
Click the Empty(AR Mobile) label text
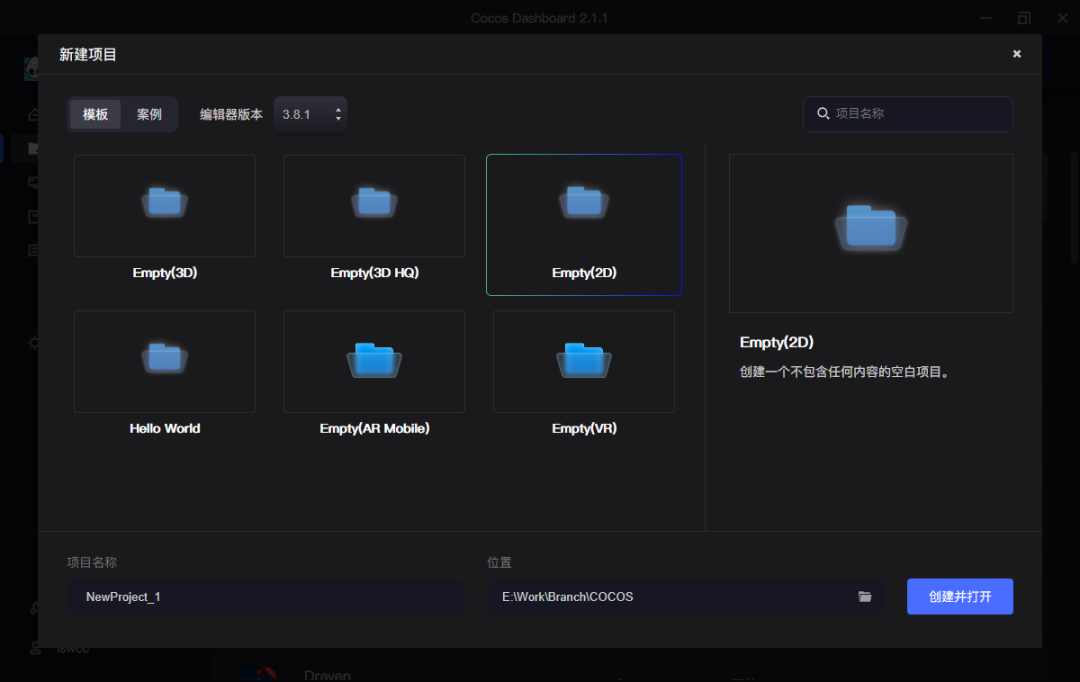374,428
